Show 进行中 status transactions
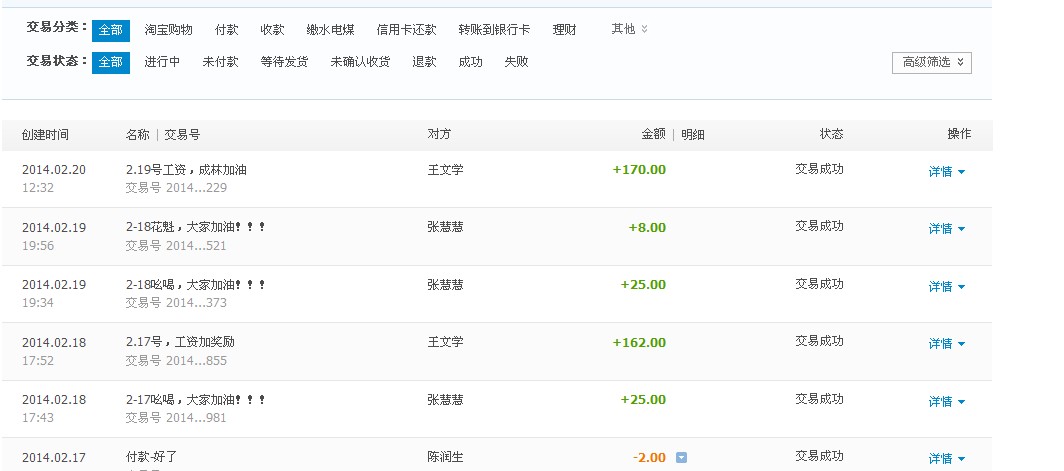1064x471 pixels. point(162,62)
